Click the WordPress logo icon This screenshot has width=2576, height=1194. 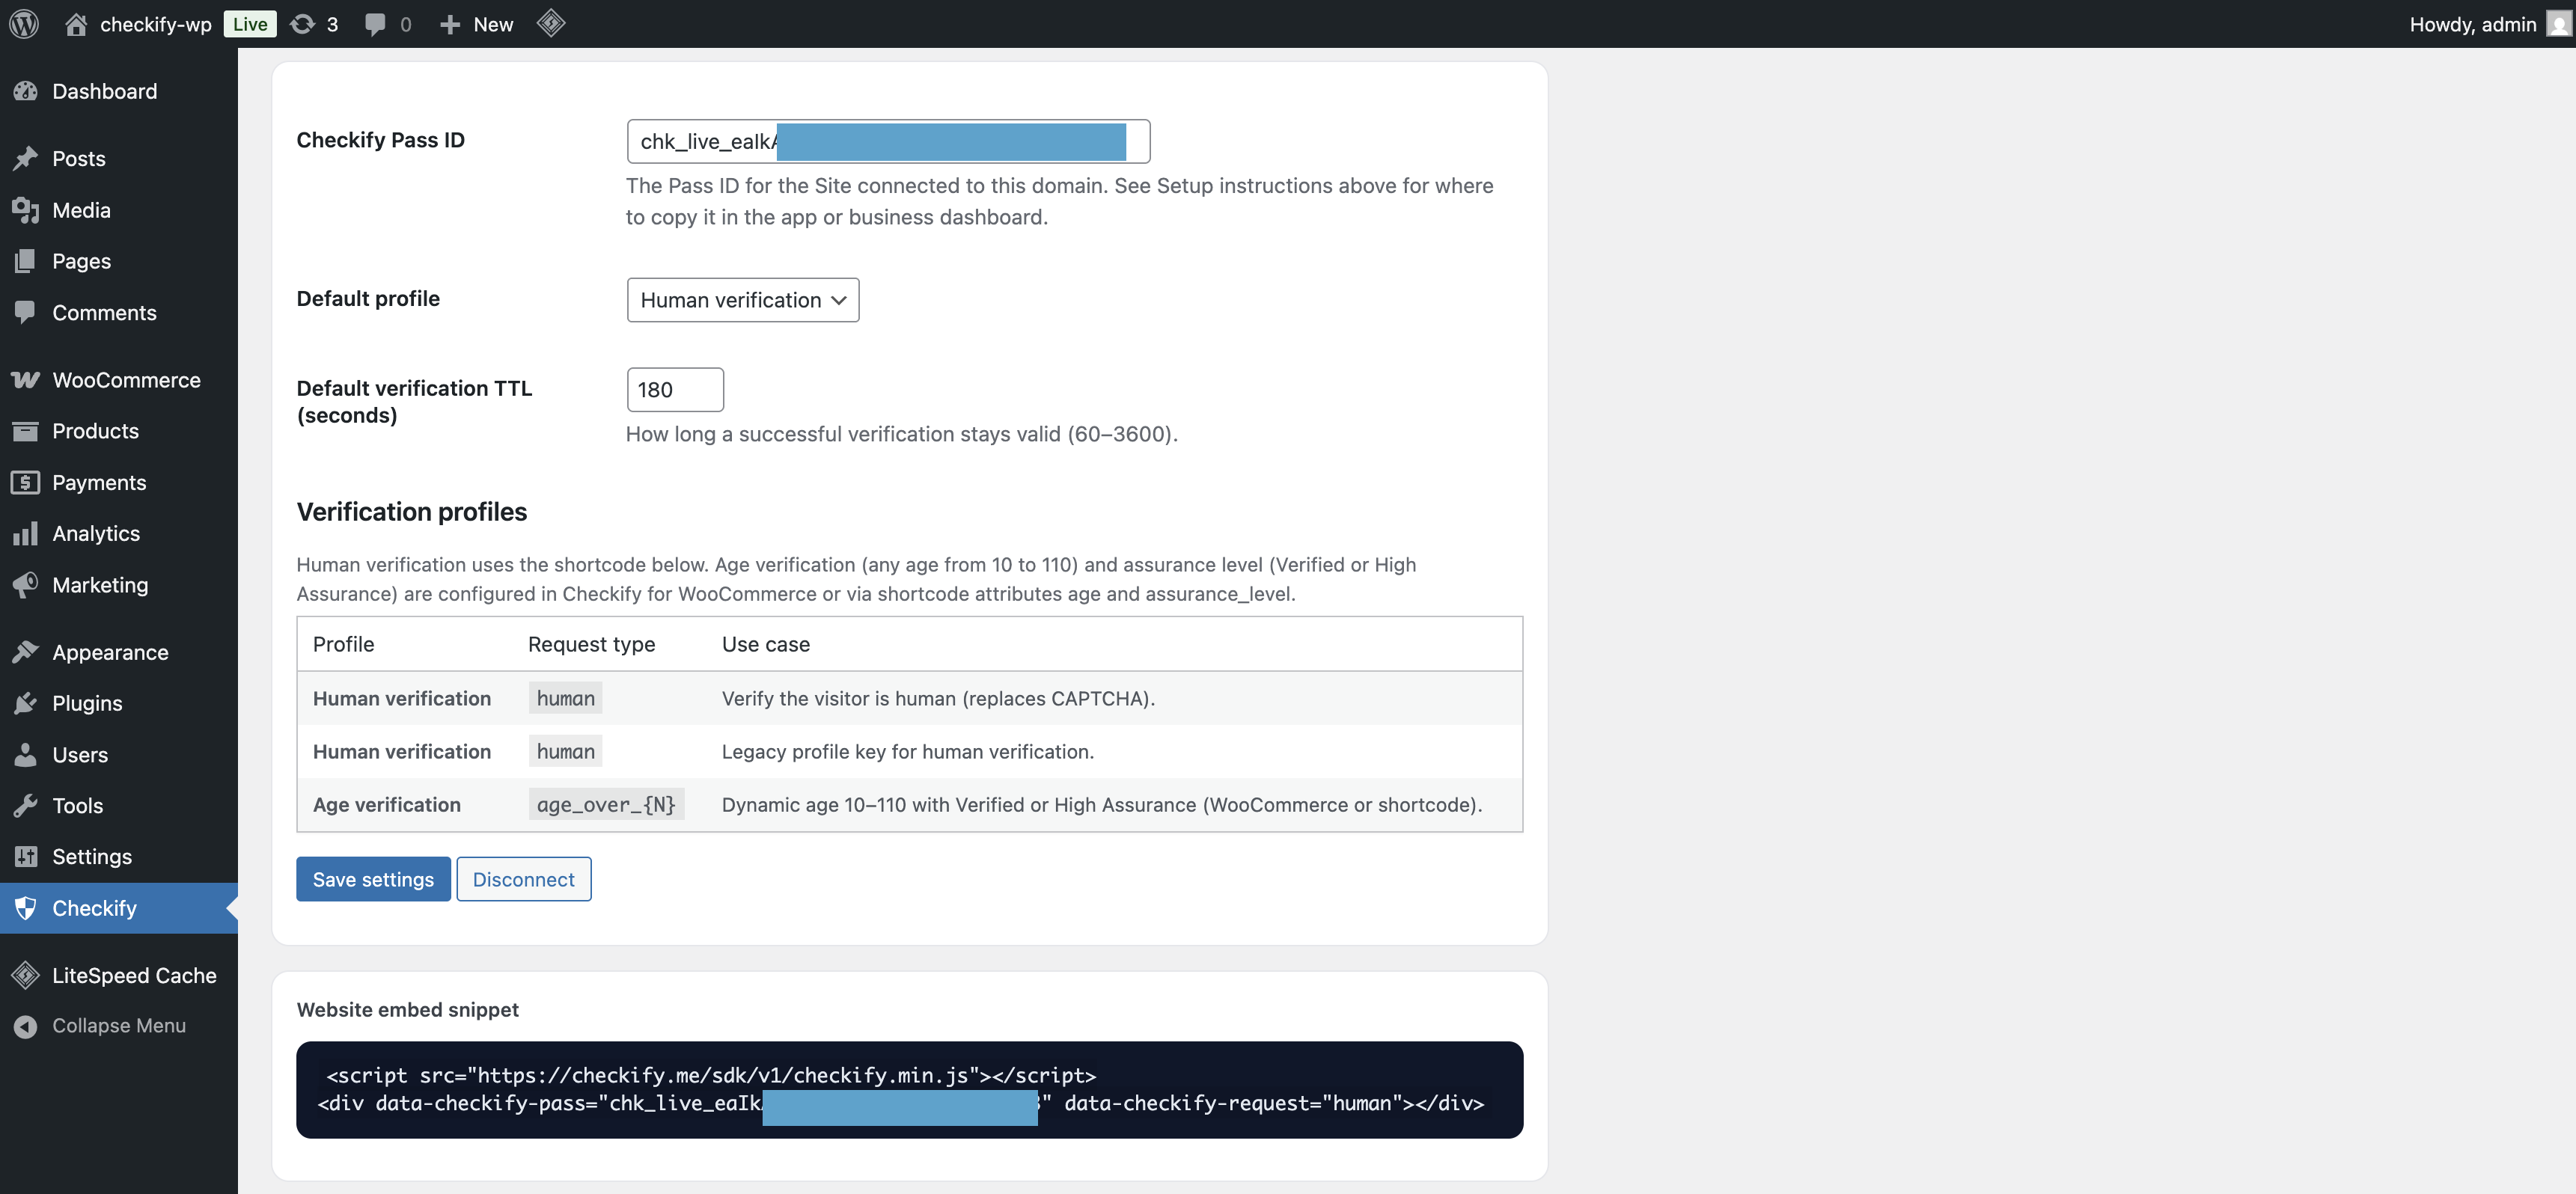point(24,24)
